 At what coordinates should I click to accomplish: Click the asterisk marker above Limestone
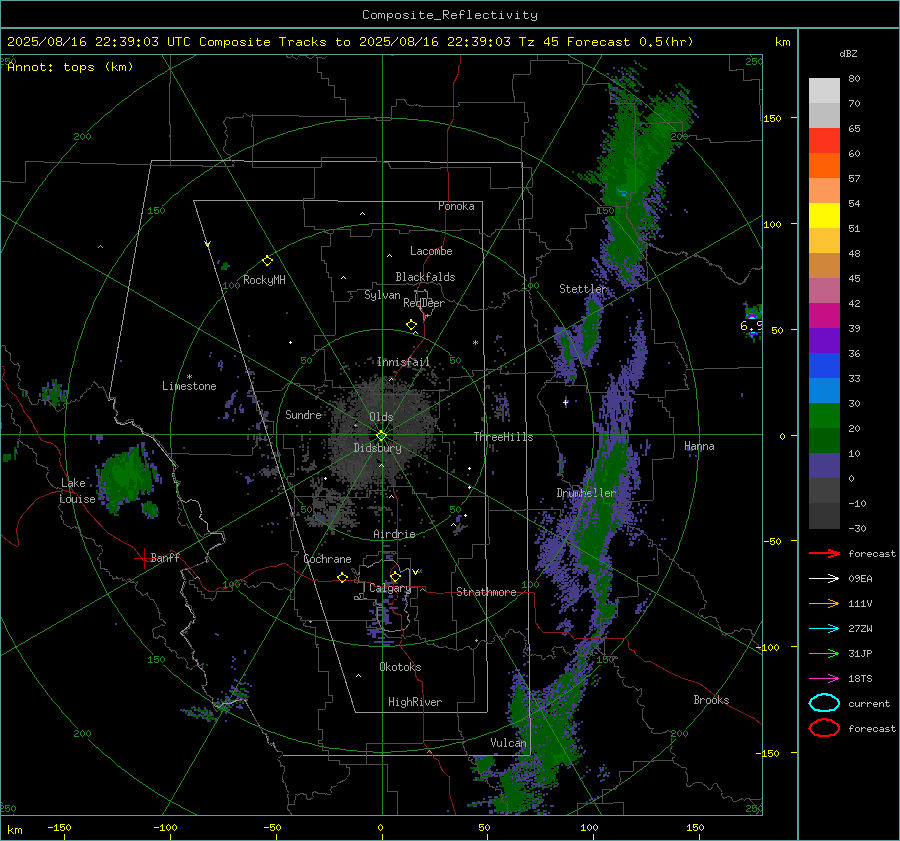tap(189, 377)
